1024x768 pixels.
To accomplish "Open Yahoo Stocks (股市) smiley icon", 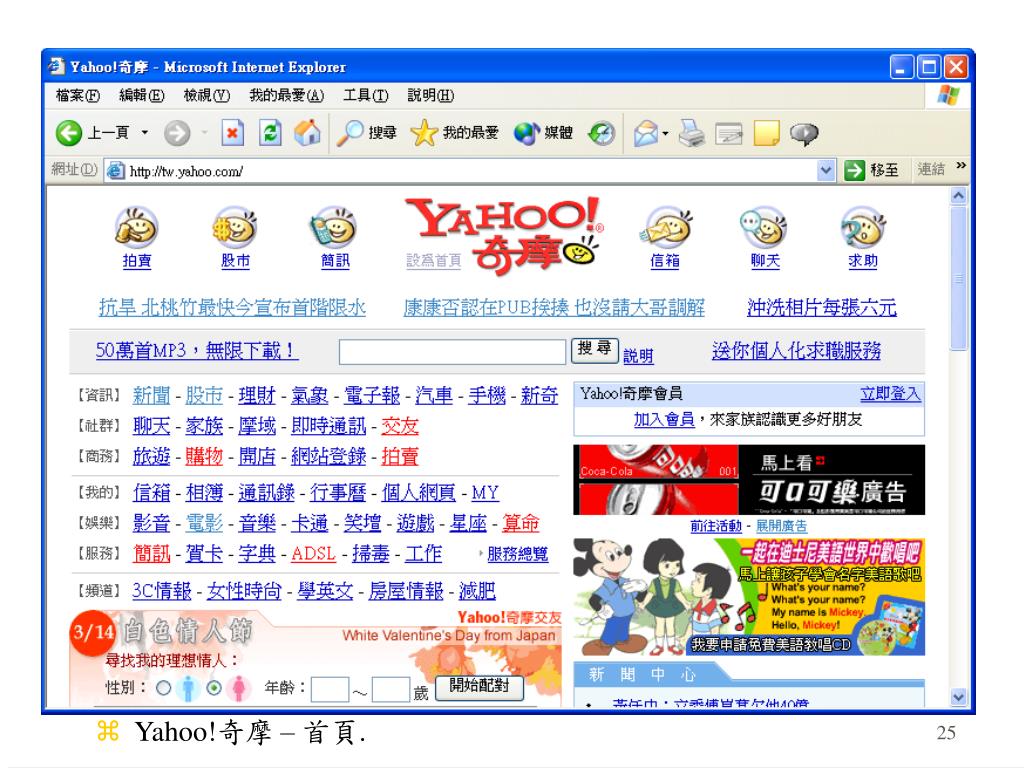I will click(235, 227).
